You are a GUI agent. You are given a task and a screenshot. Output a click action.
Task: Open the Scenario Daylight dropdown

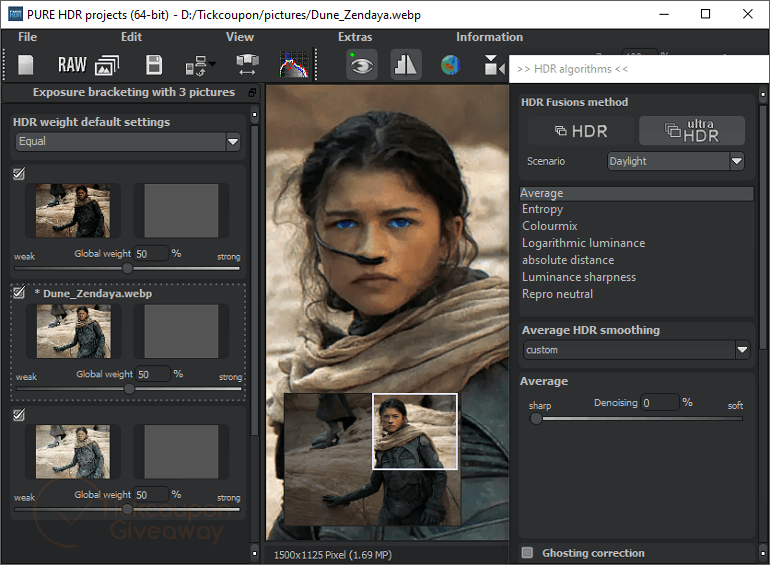[676, 161]
